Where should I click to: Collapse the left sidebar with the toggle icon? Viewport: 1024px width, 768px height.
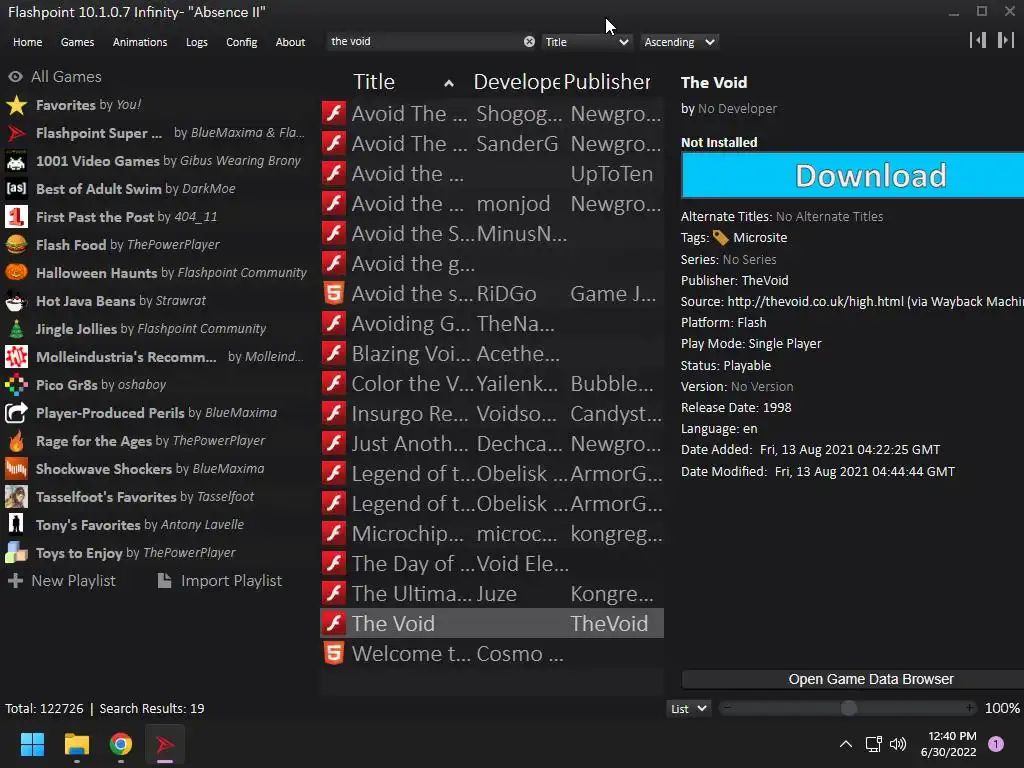coord(978,40)
